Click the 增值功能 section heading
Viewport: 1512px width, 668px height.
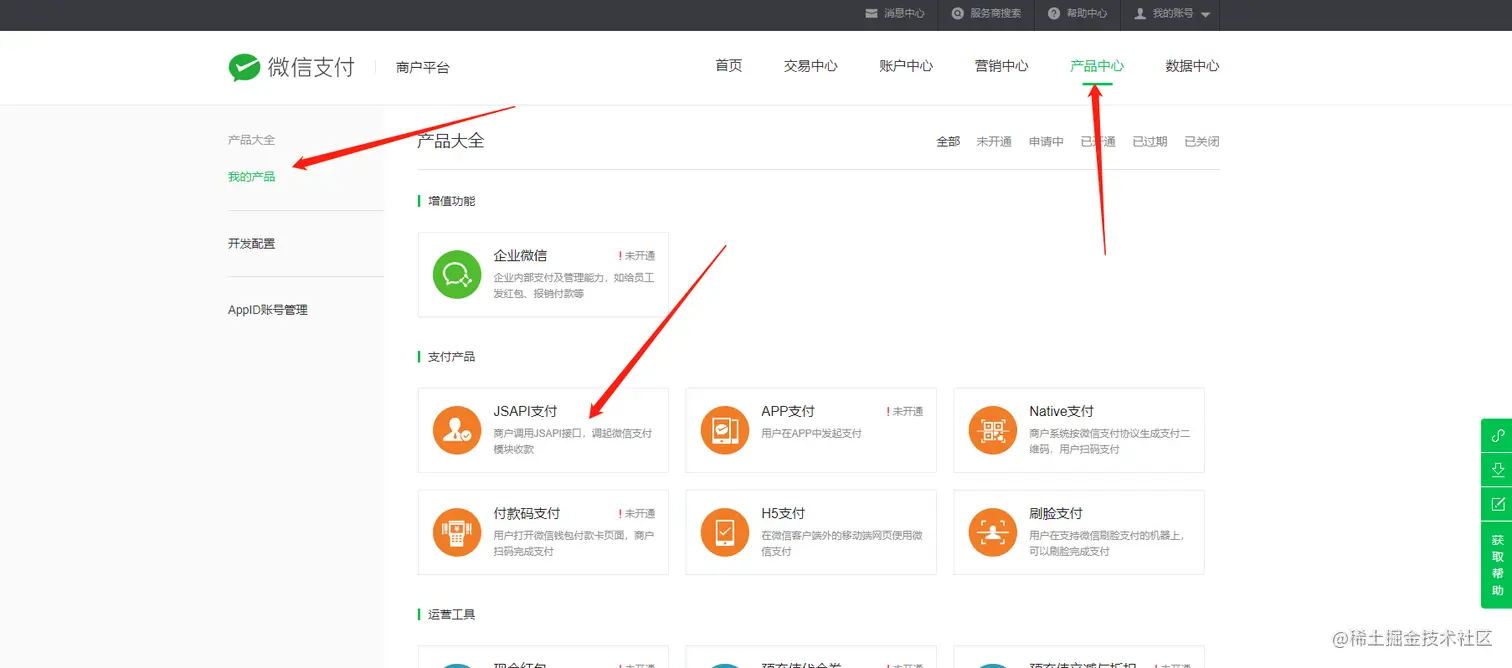click(x=451, y=201)
